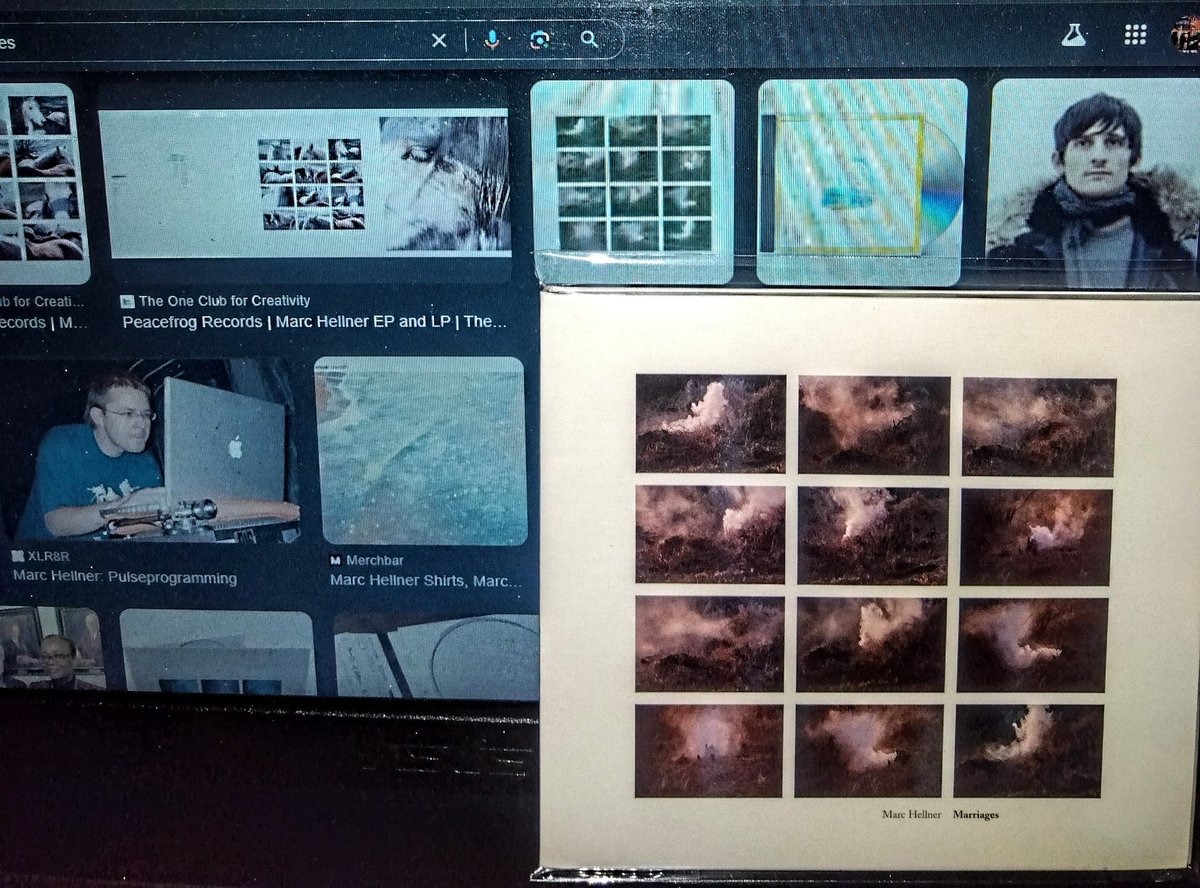Clear the search box with the X icon
Viewport: 1200px width, 888px height.
point(439,40)
